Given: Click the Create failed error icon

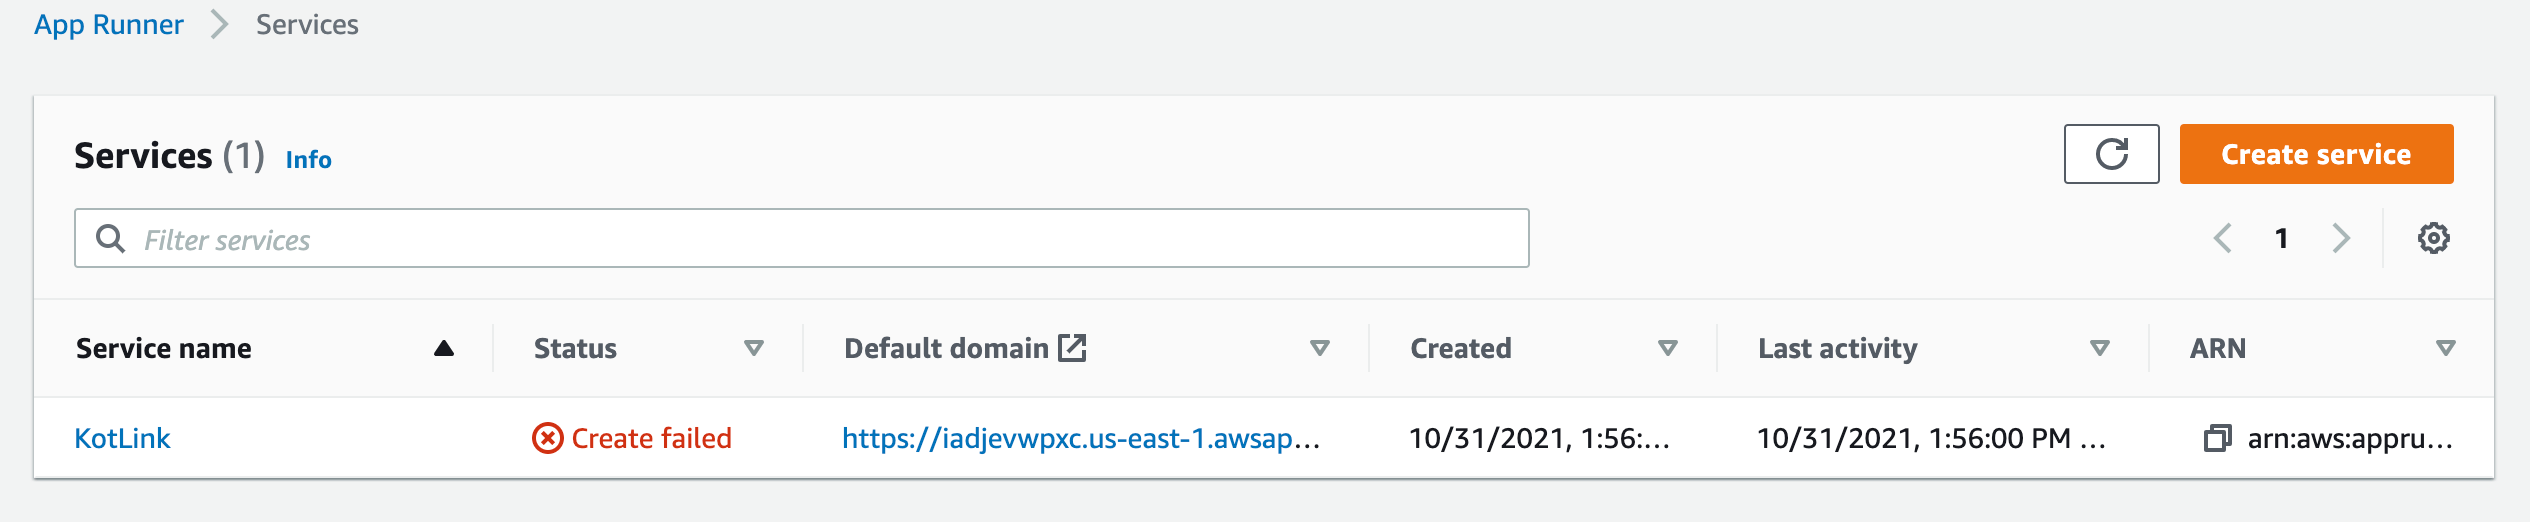Looking at the screenshot, I should pyautogui.click(x=547, y=438).
